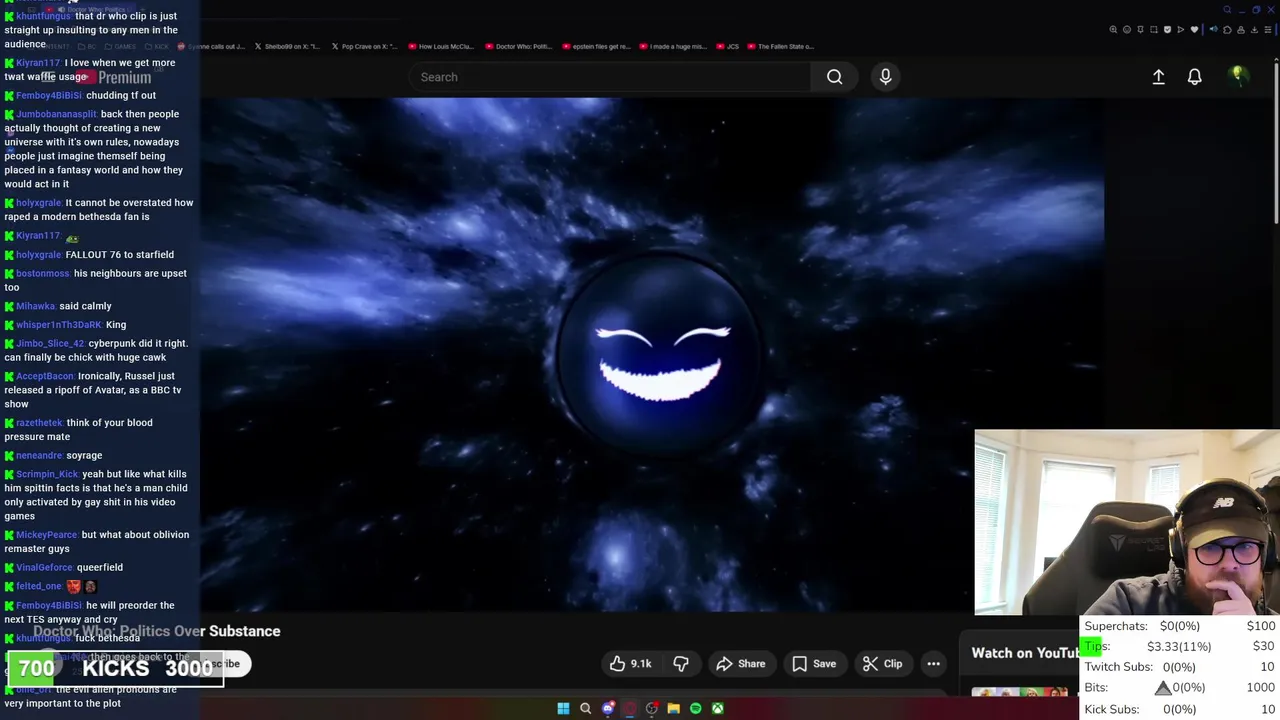This screenshot has height=720, width=1280.
Task: Click the Share button under the video
Action: pyautogui.click(x=741, y=664)
